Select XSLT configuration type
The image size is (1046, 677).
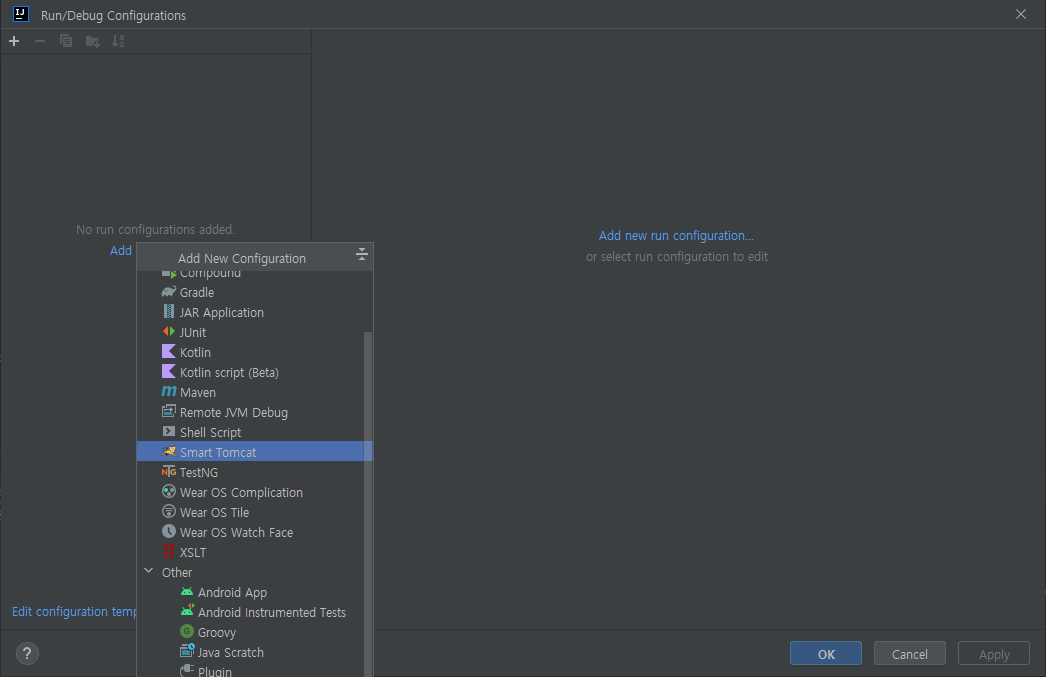[253, 552]
